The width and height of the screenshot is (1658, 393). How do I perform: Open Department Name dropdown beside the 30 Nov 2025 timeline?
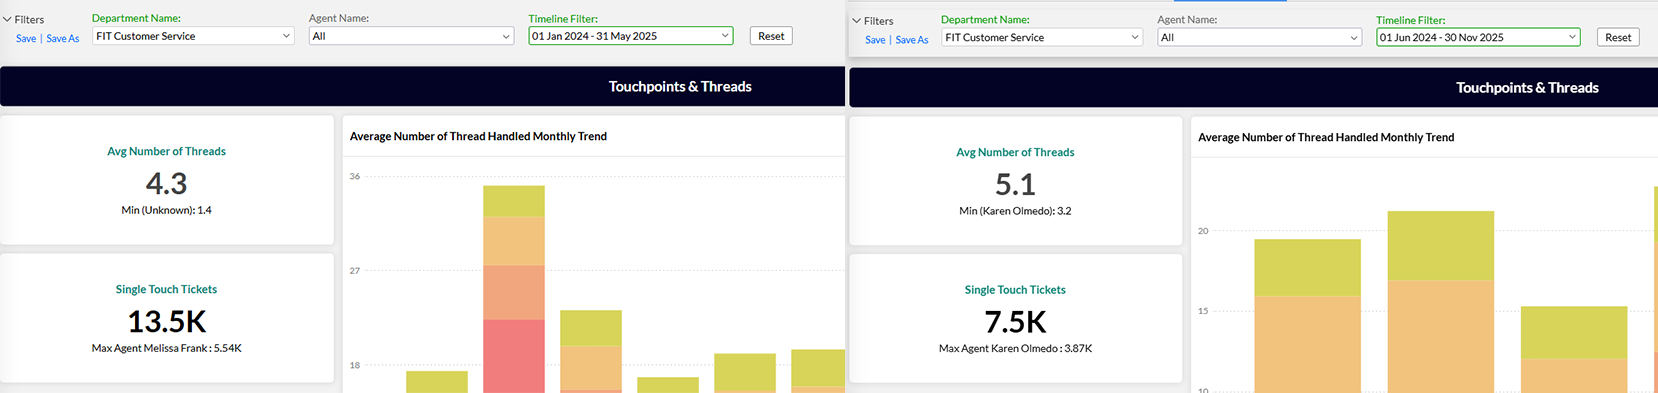tap(1042, 37)
